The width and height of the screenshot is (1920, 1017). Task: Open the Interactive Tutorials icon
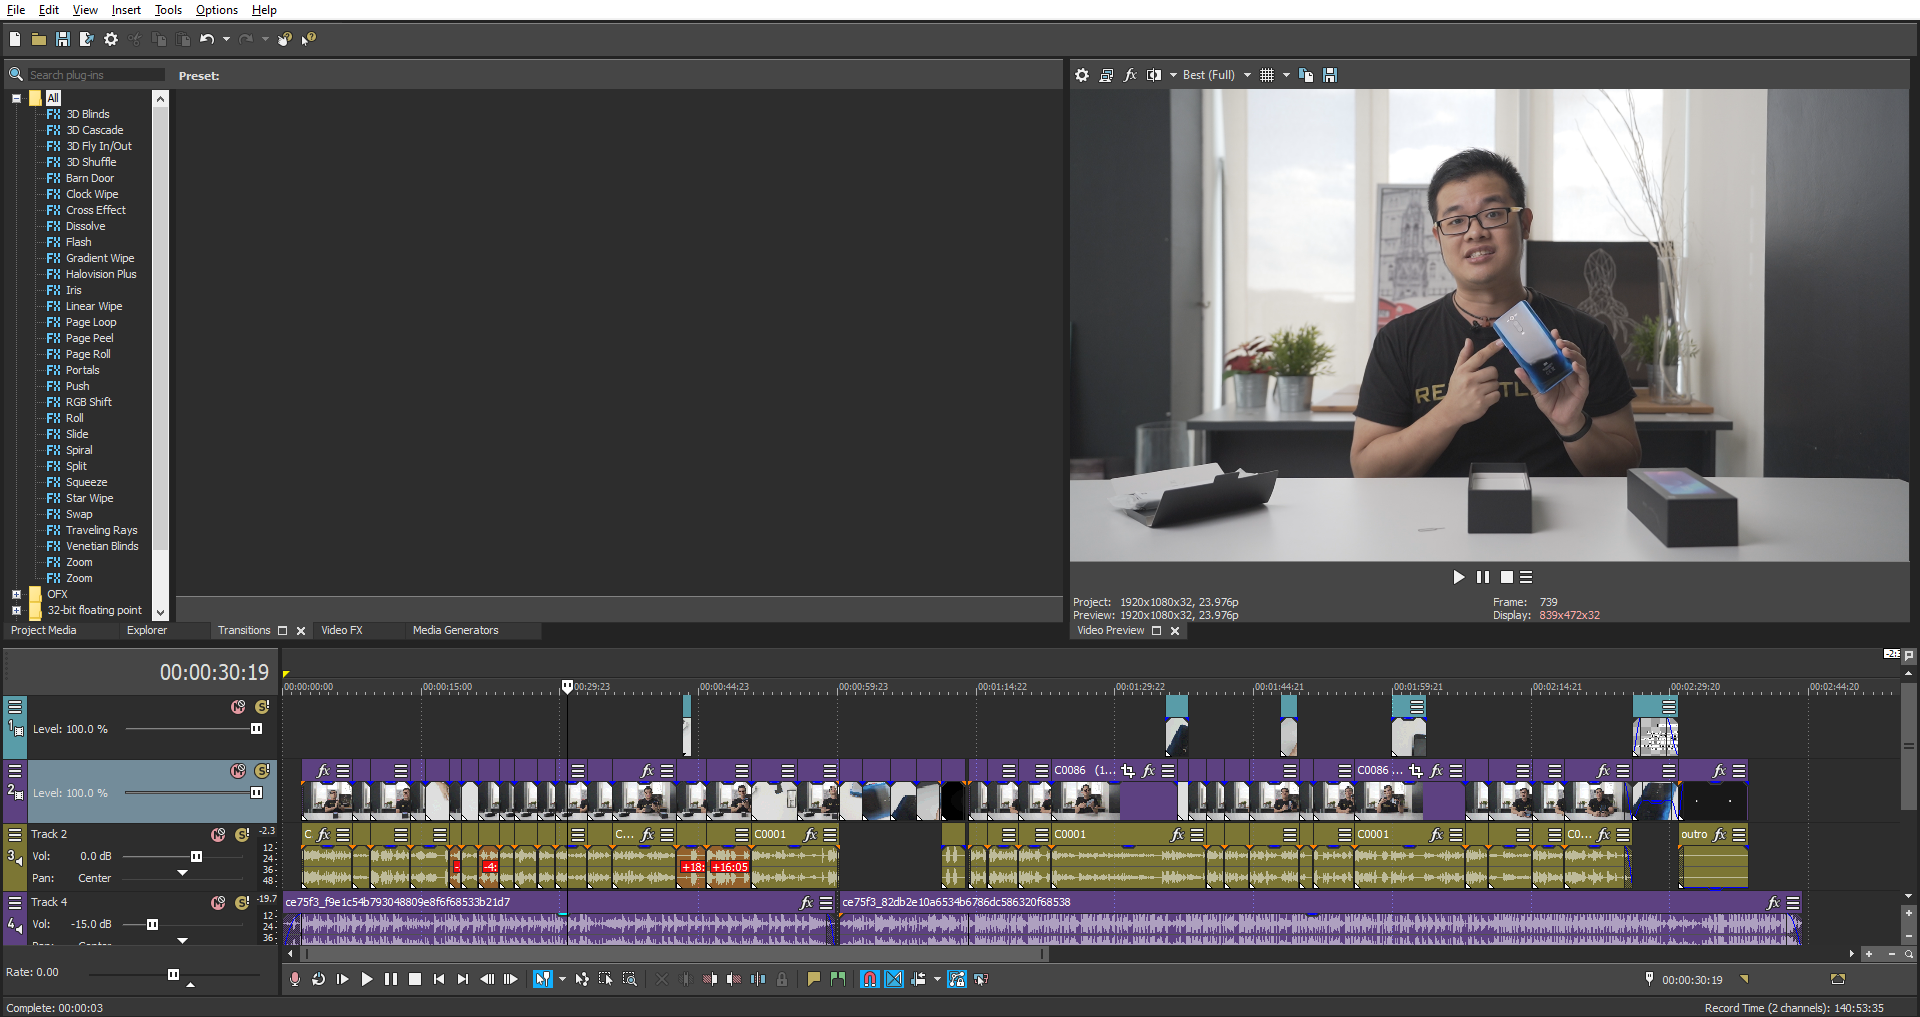[285, 39]
